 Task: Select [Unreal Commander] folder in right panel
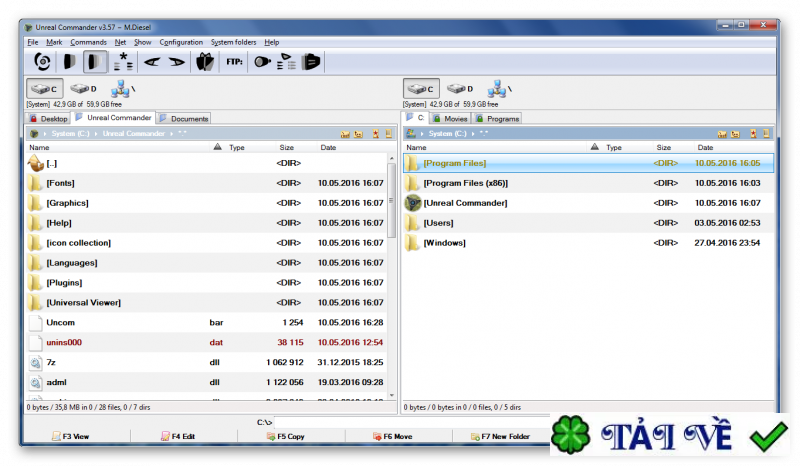pos(588,203)
